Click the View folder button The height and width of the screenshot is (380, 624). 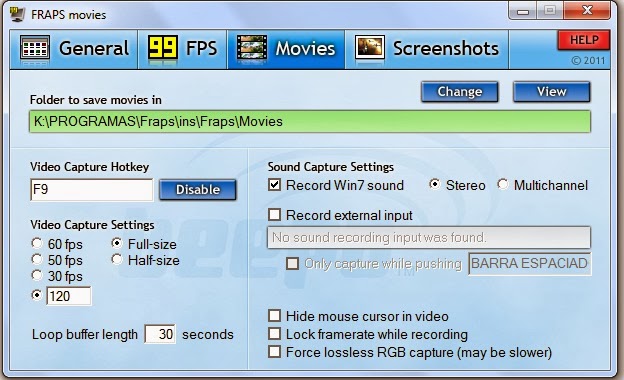click(552, 92)
